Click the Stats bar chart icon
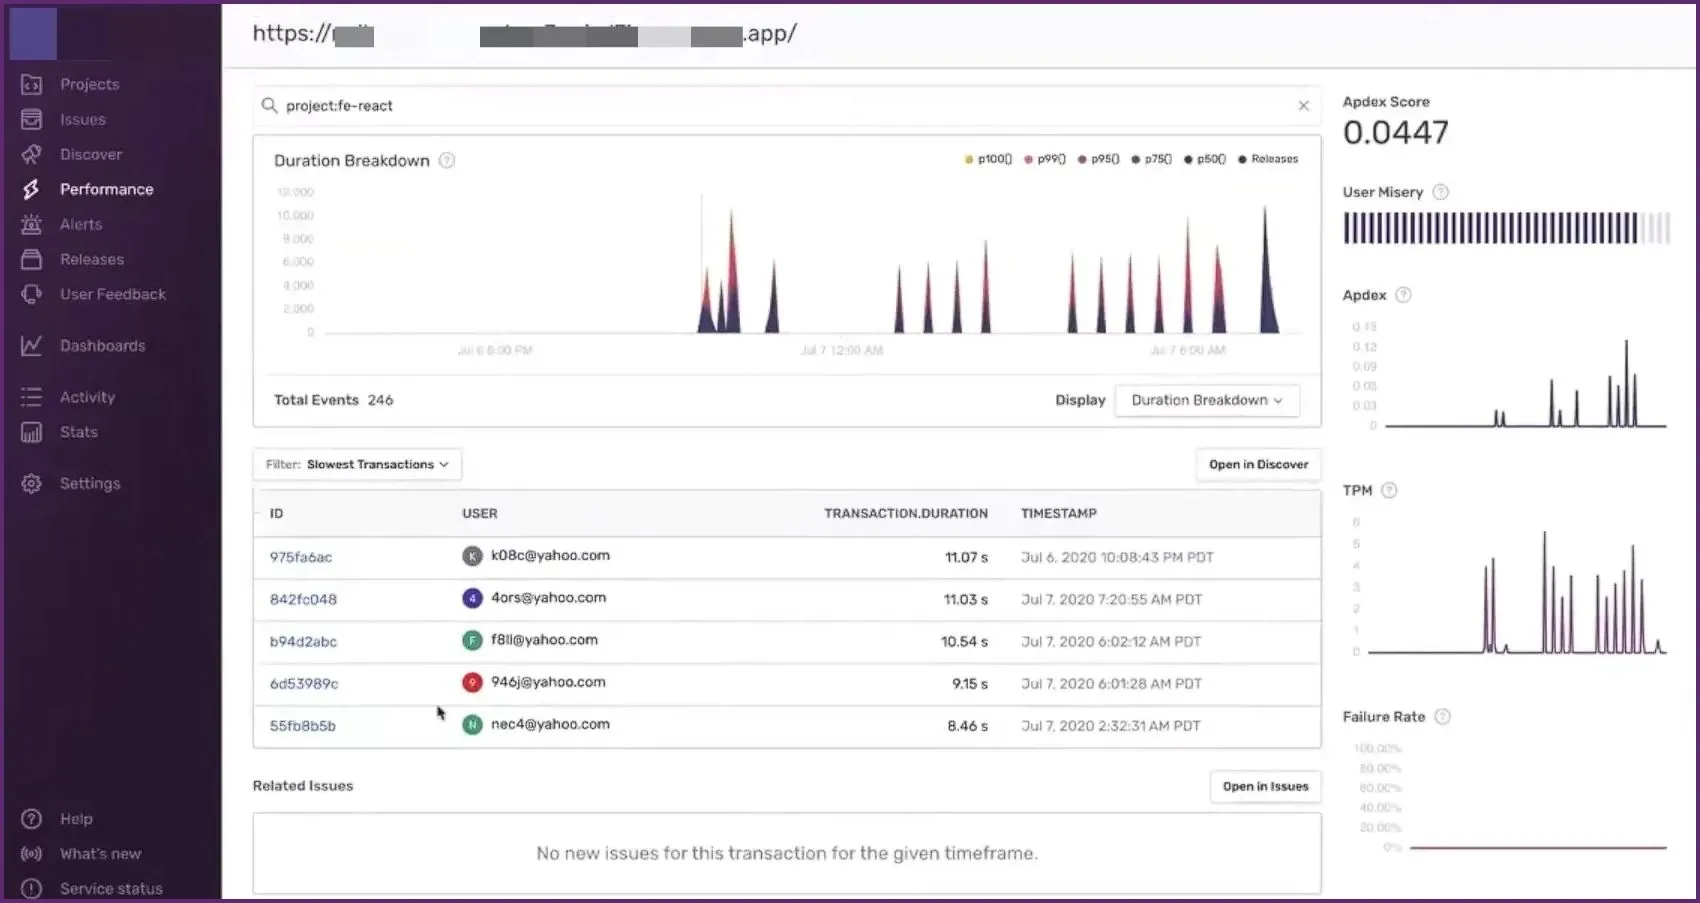Image resolution: width=1700 pixels, height=903 pixels. click(x=32, y=432)
